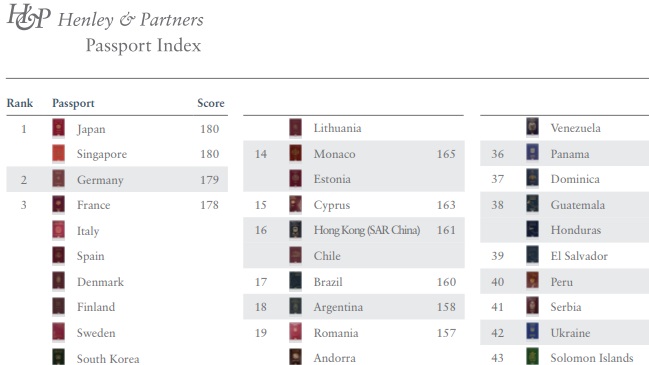Click the Solomon Islands passport icon
649x365 pixels.
(x=532, y=357)
